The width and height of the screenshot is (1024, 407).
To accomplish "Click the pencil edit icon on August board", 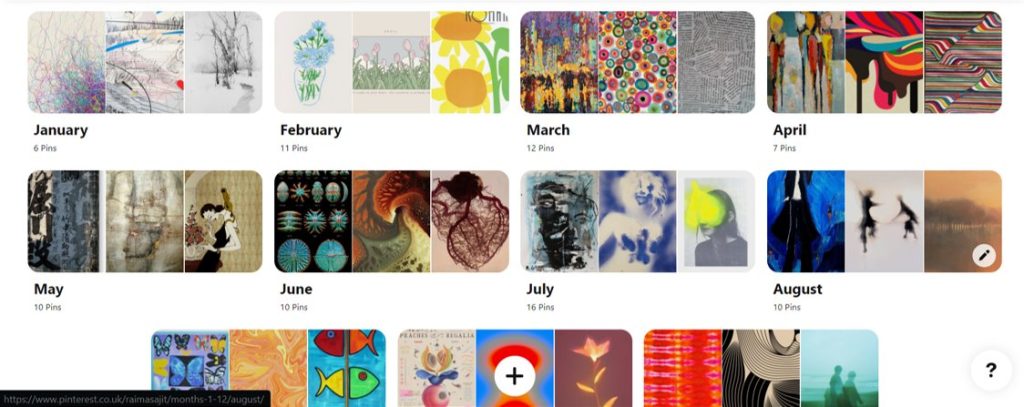I will [x=984, y=255].
